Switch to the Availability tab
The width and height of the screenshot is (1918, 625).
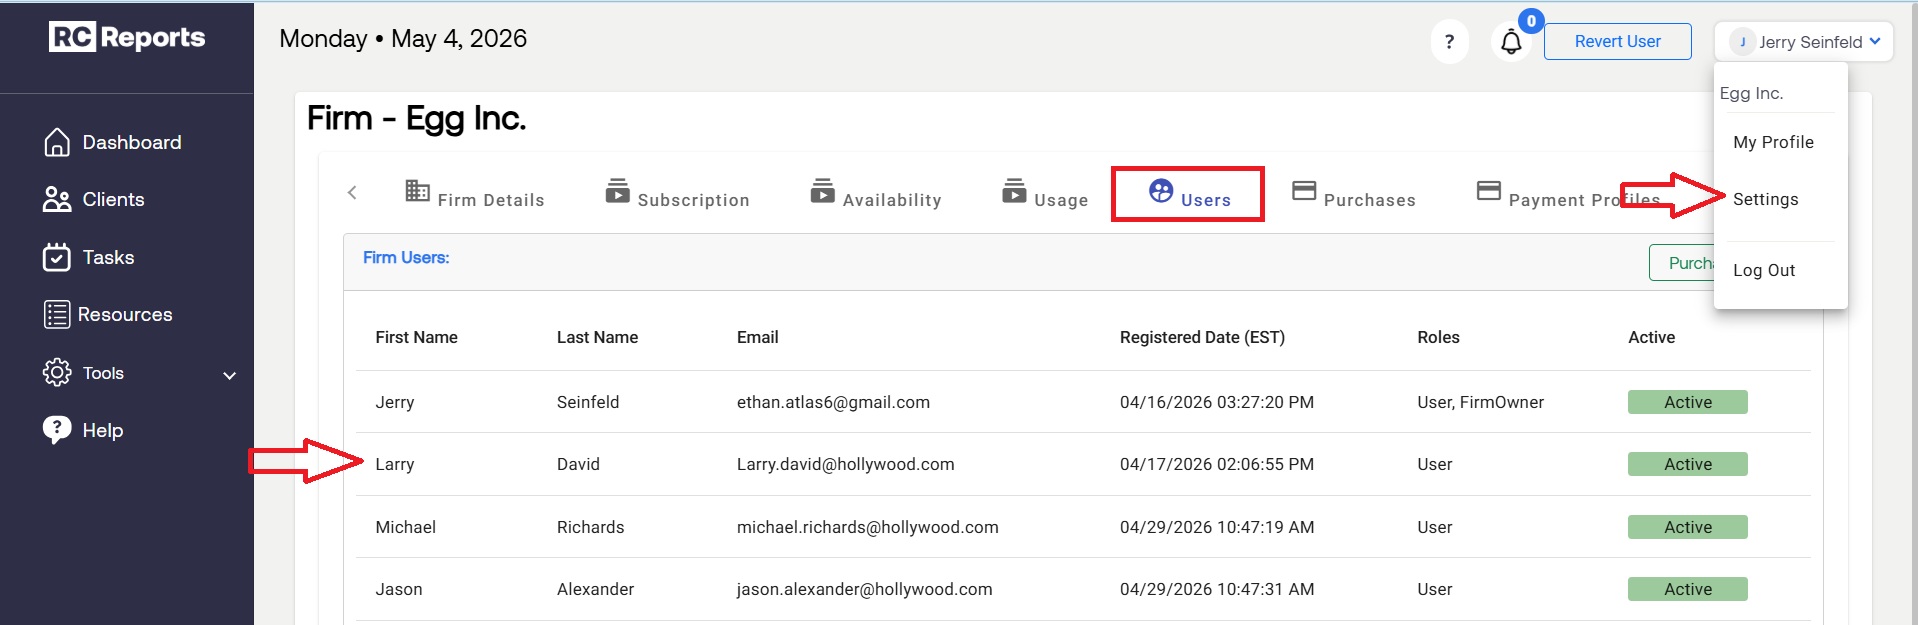(876, 192)
